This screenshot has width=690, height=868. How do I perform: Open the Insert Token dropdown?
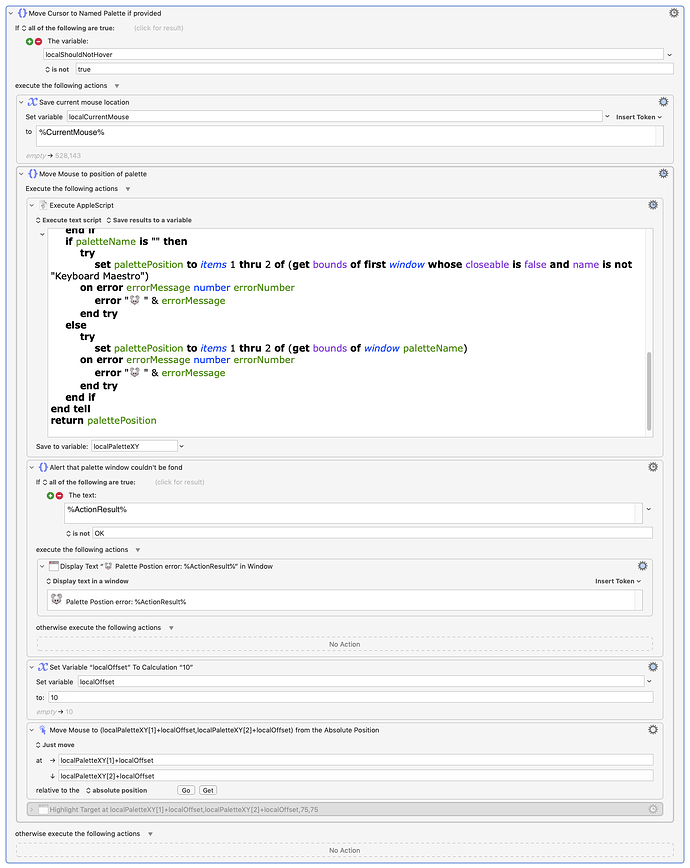click(636, 116)
